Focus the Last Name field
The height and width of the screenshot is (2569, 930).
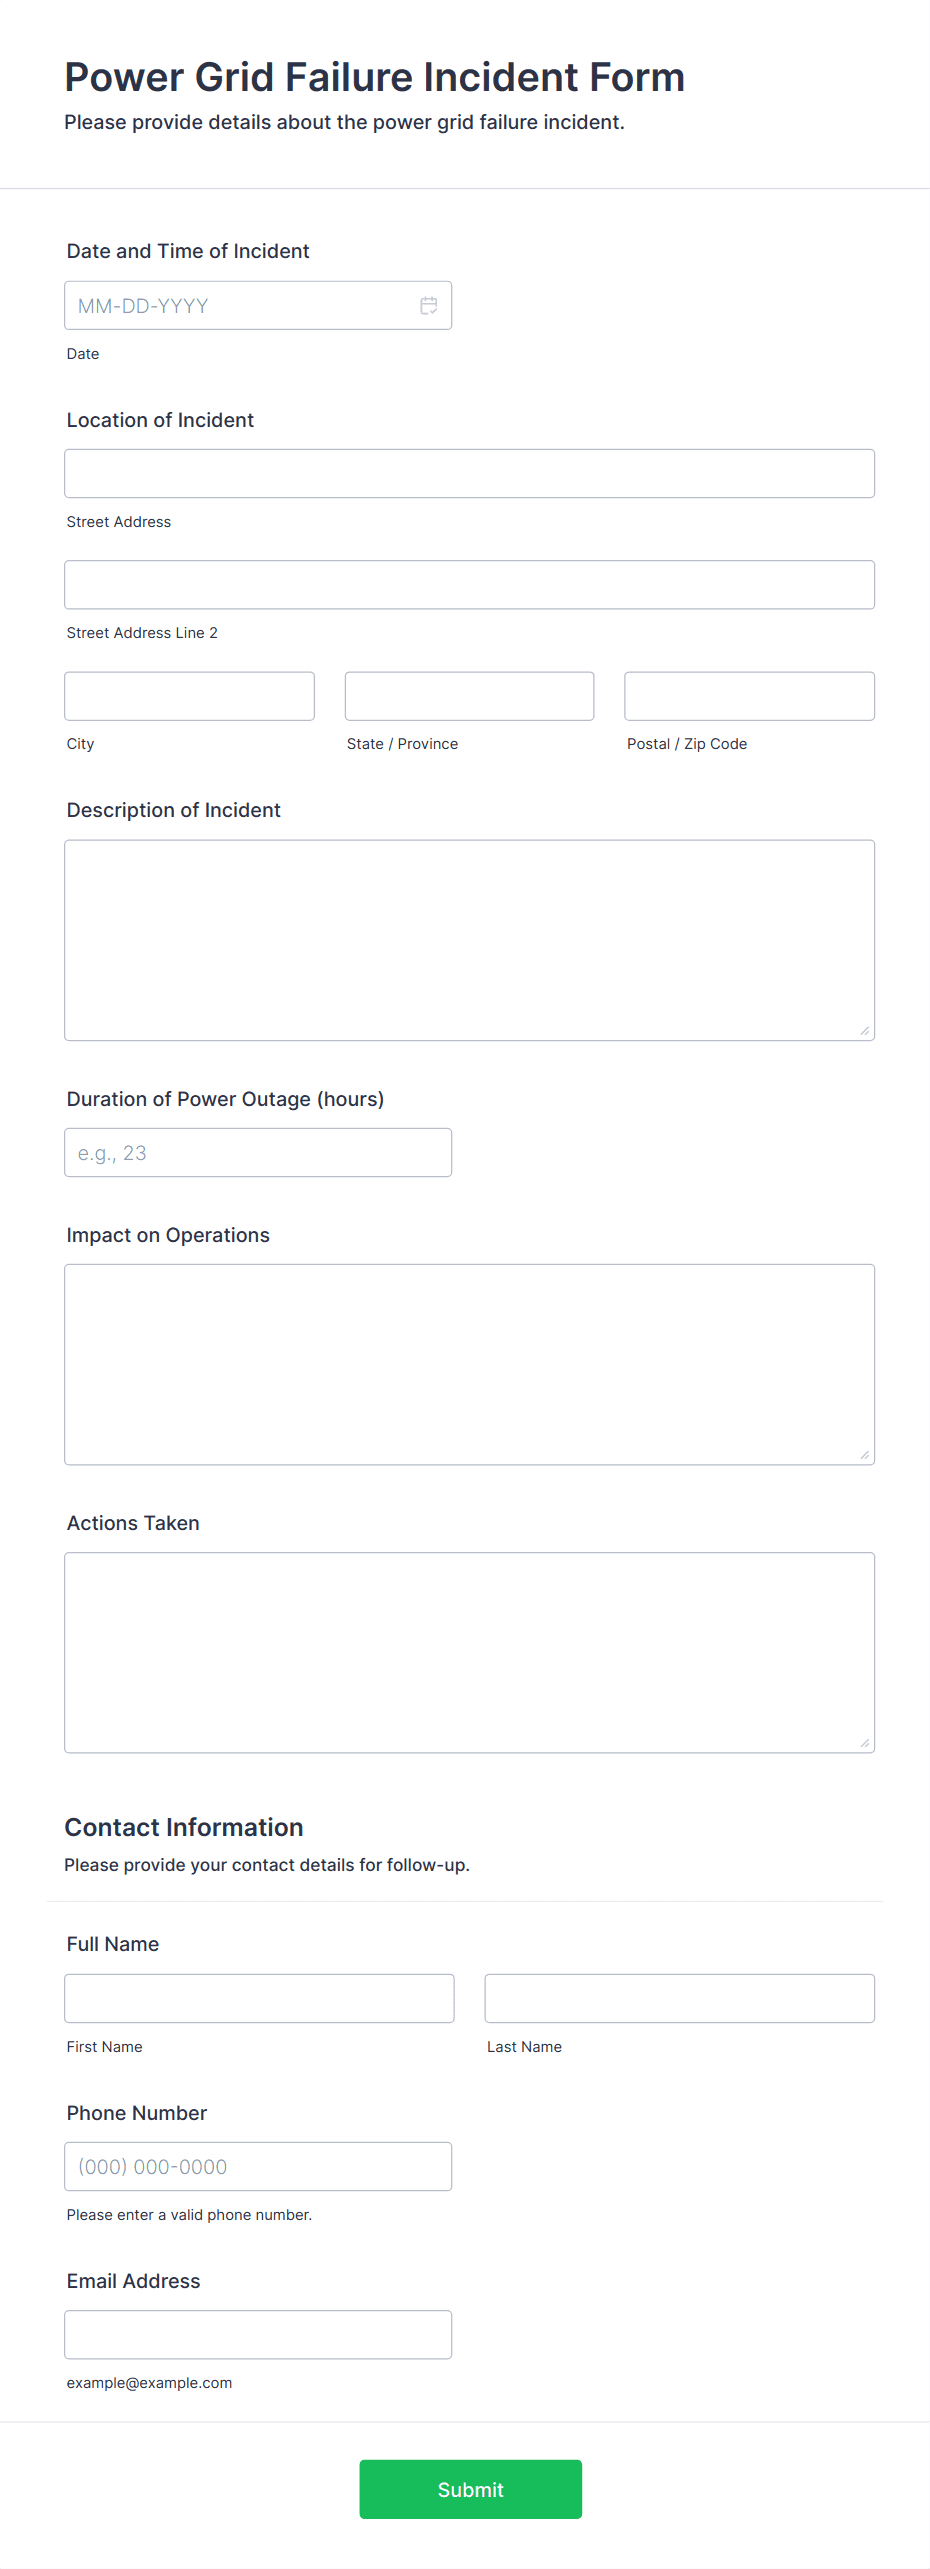(x=679, y=1998)
